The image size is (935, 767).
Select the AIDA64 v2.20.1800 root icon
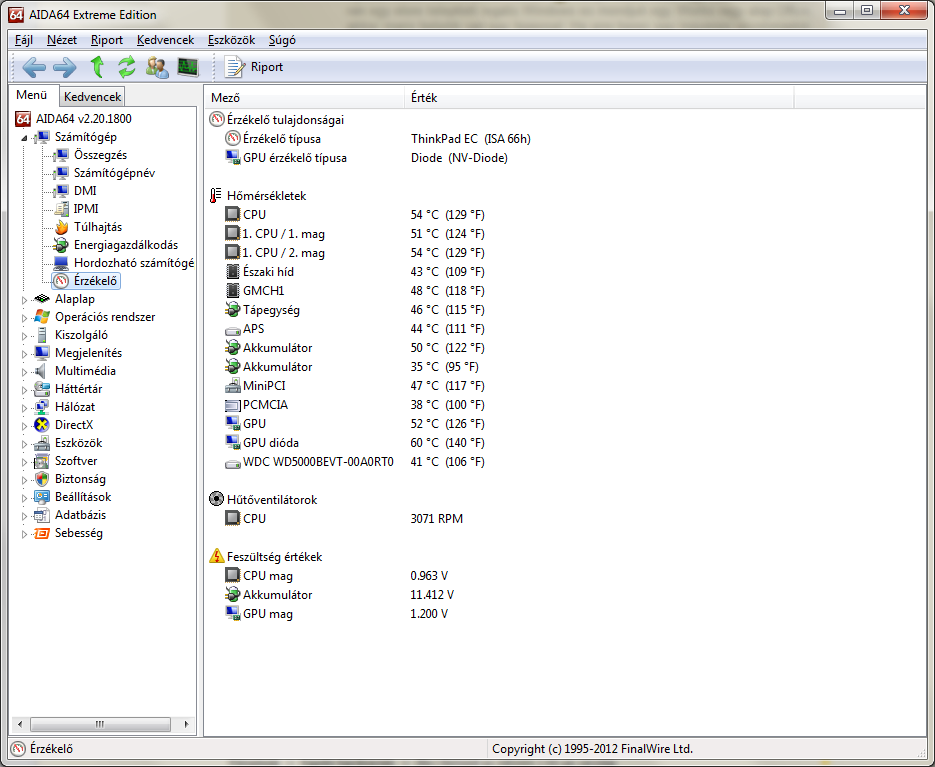[23, 119]
